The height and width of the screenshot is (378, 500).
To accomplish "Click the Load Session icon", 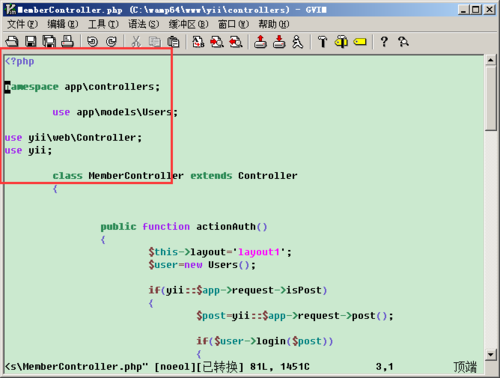I will click(x=260, y=42).
